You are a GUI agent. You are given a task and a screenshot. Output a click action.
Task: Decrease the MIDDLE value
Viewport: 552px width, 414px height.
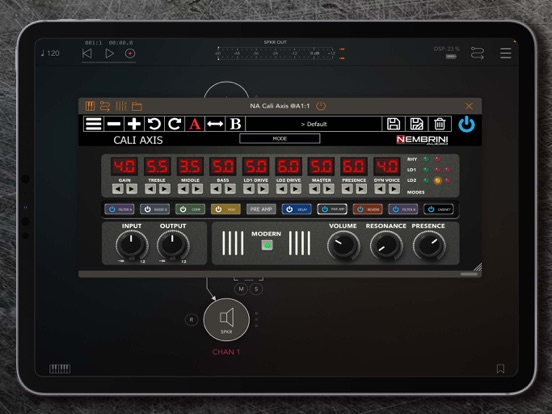183,189
